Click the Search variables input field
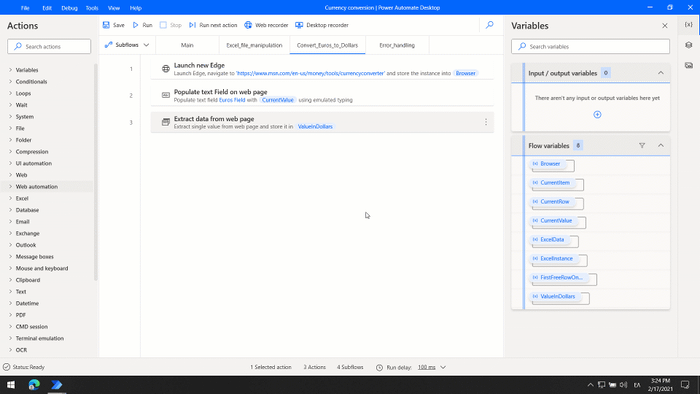This screenshot has height=394, width=700. pyautogui.click(x=590, y=46)
